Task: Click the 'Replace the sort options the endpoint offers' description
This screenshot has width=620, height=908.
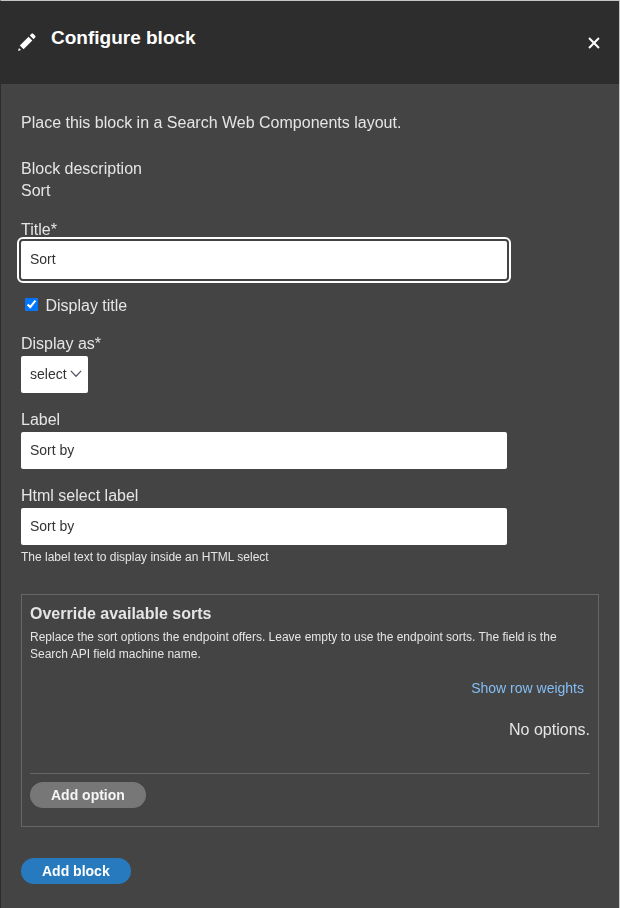Action: click(293, 645)
